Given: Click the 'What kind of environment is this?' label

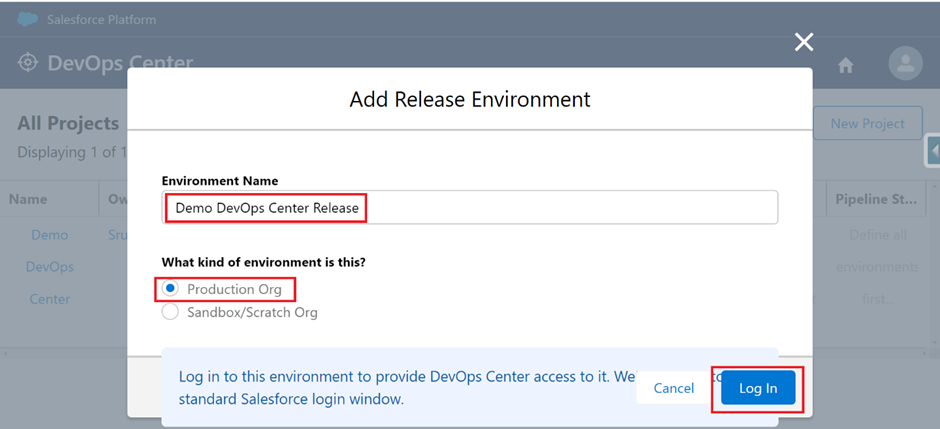Looking at the screenshot, I should tap(263, 262).
